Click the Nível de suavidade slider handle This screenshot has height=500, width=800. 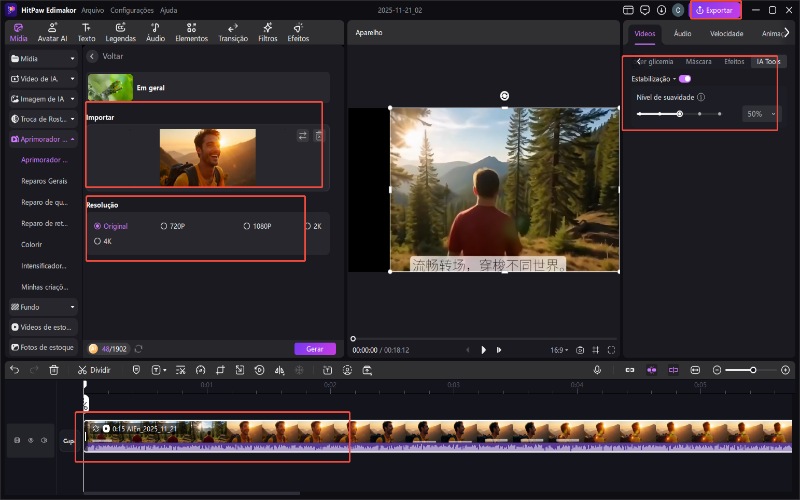(x=679, y=114)
